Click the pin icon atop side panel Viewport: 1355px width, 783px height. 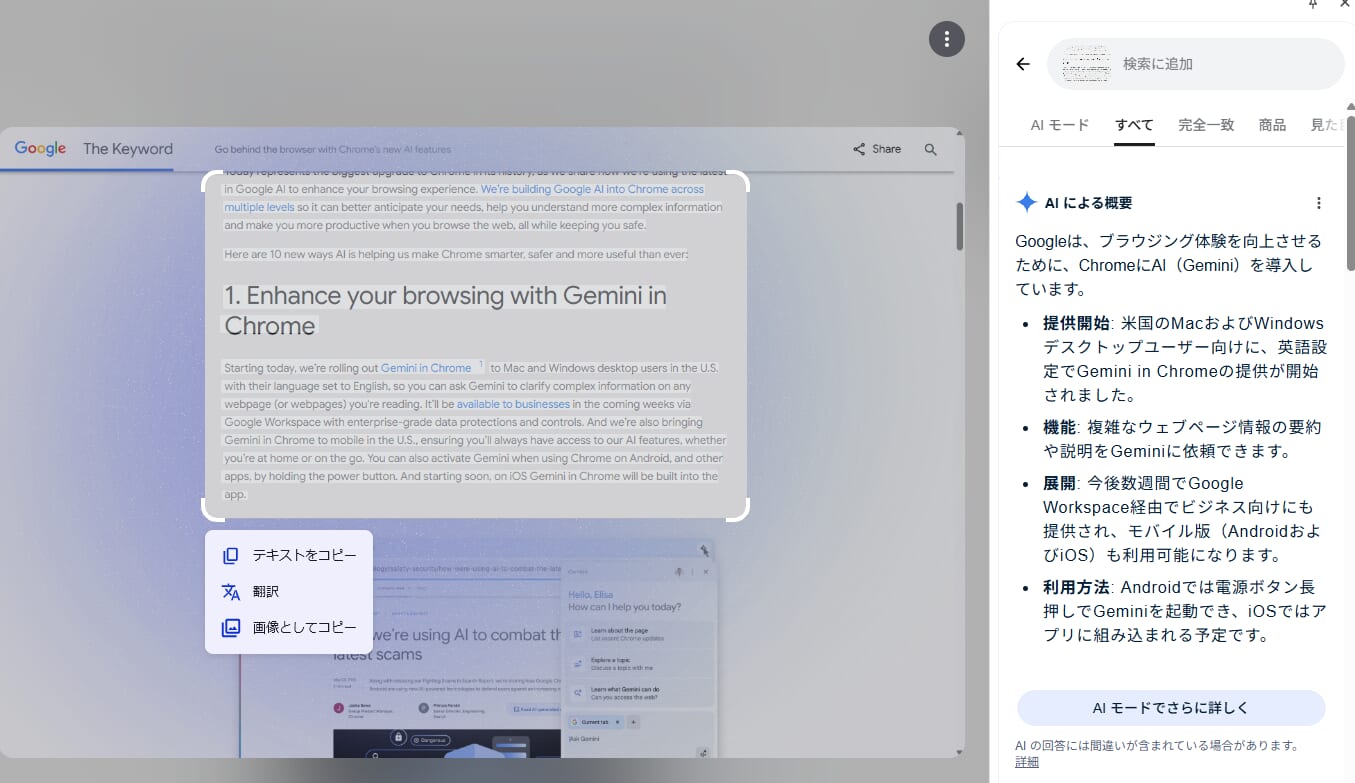[x=1313, y=4]
